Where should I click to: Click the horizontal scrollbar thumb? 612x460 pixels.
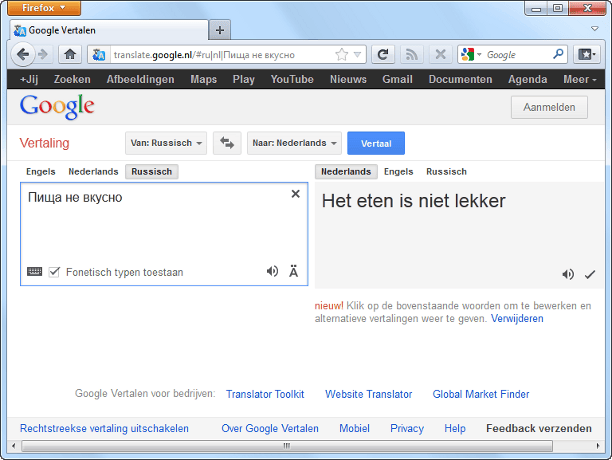pos(287,446)
